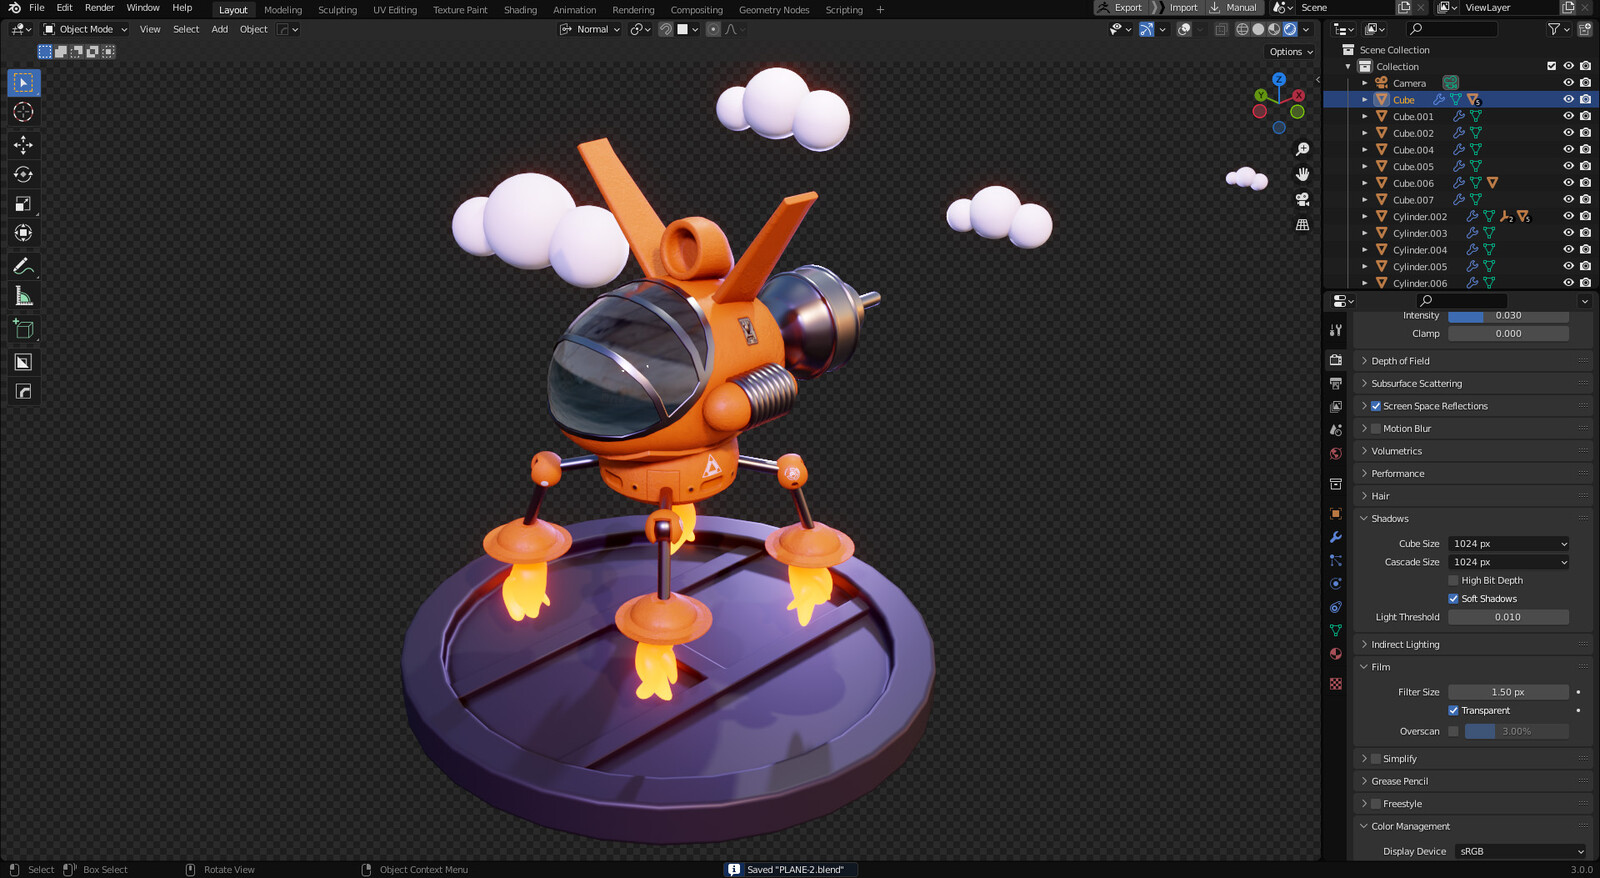Open the Physics properties tab icon
This screenshot has width=1600, height=878.
click(1336, 584)
